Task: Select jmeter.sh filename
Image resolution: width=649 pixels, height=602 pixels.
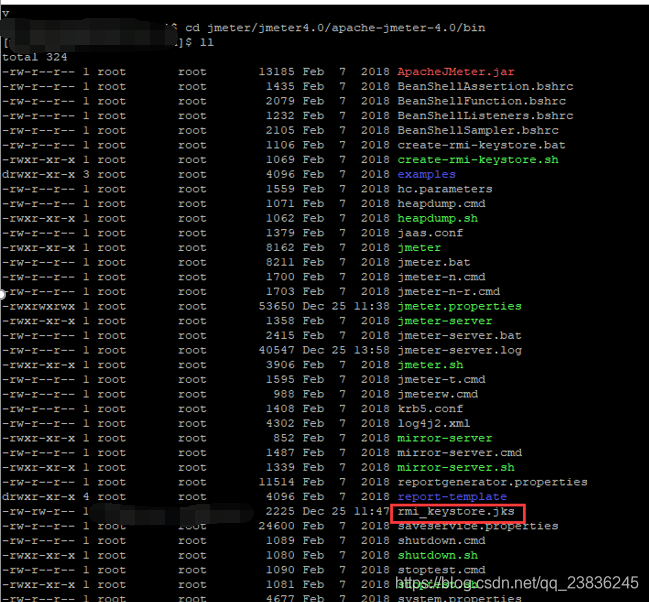Action: (430, 365)
